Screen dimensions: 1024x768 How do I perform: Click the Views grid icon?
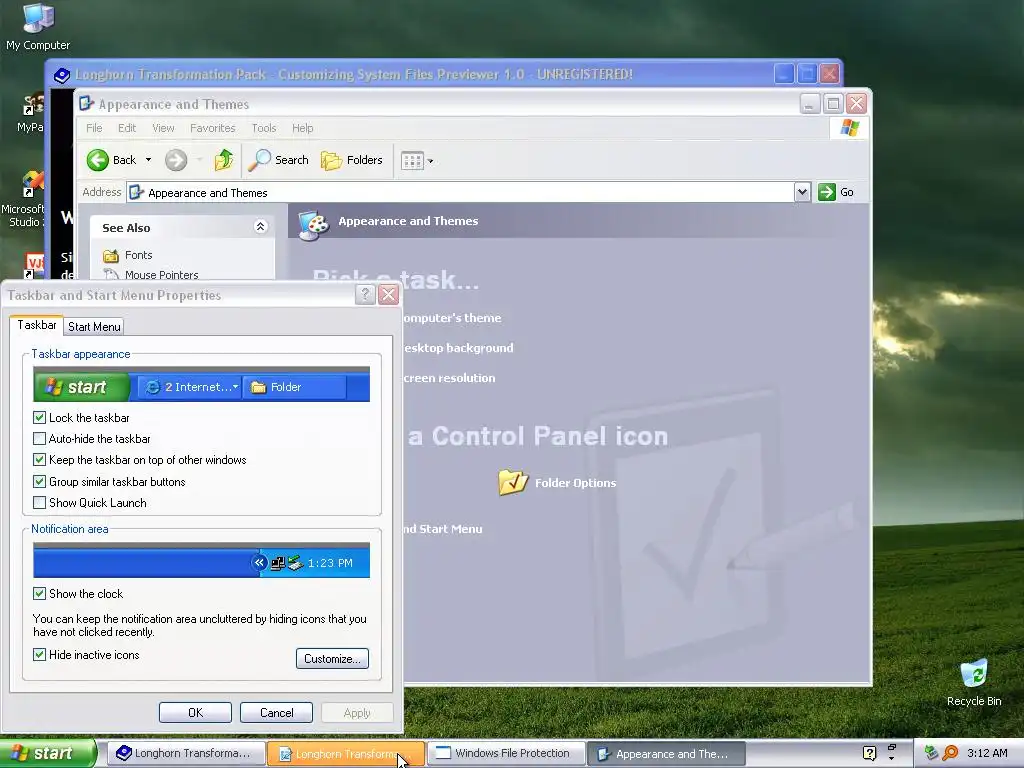(x=412, y=161)
